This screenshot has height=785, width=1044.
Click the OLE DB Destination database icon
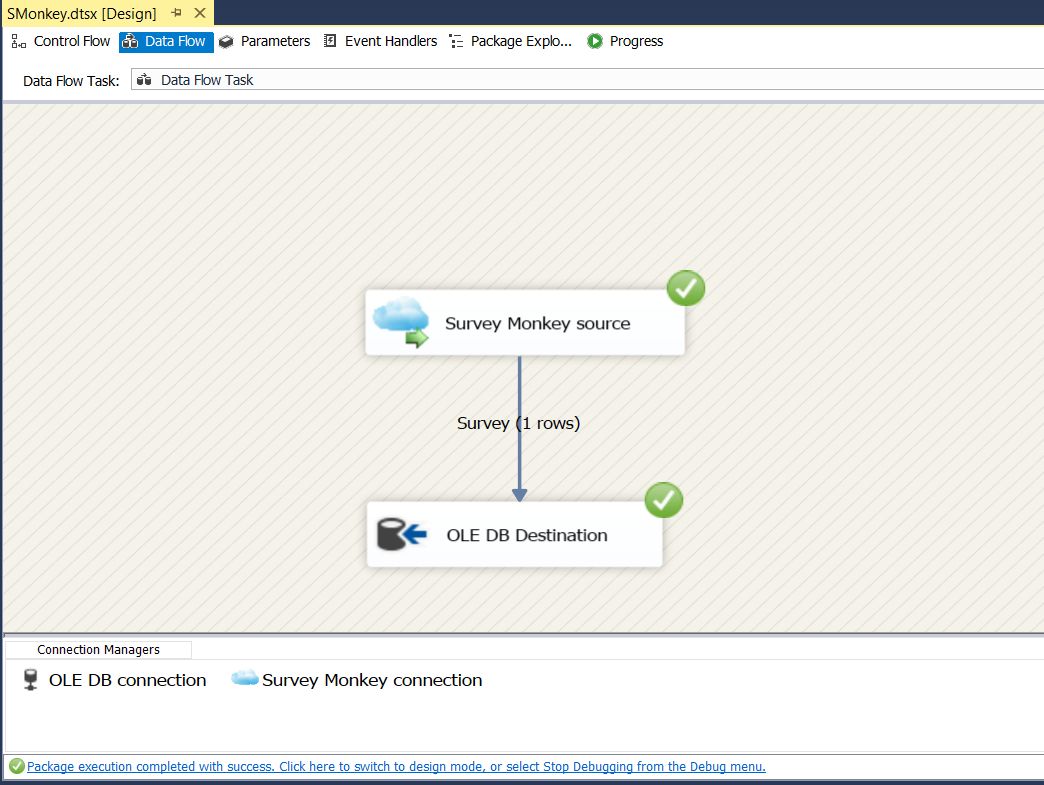pos(401,535)
